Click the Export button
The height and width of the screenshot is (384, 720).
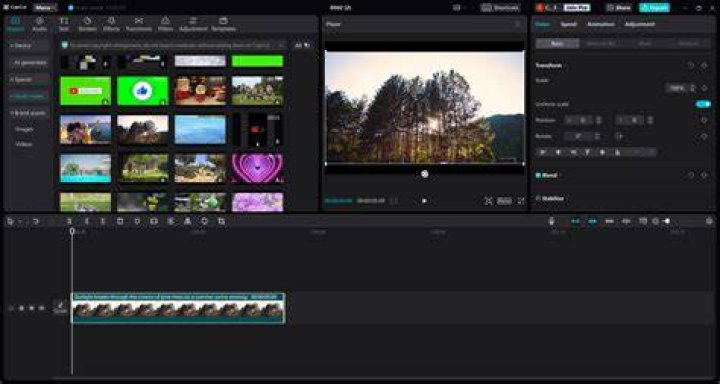tap(654, 8)
